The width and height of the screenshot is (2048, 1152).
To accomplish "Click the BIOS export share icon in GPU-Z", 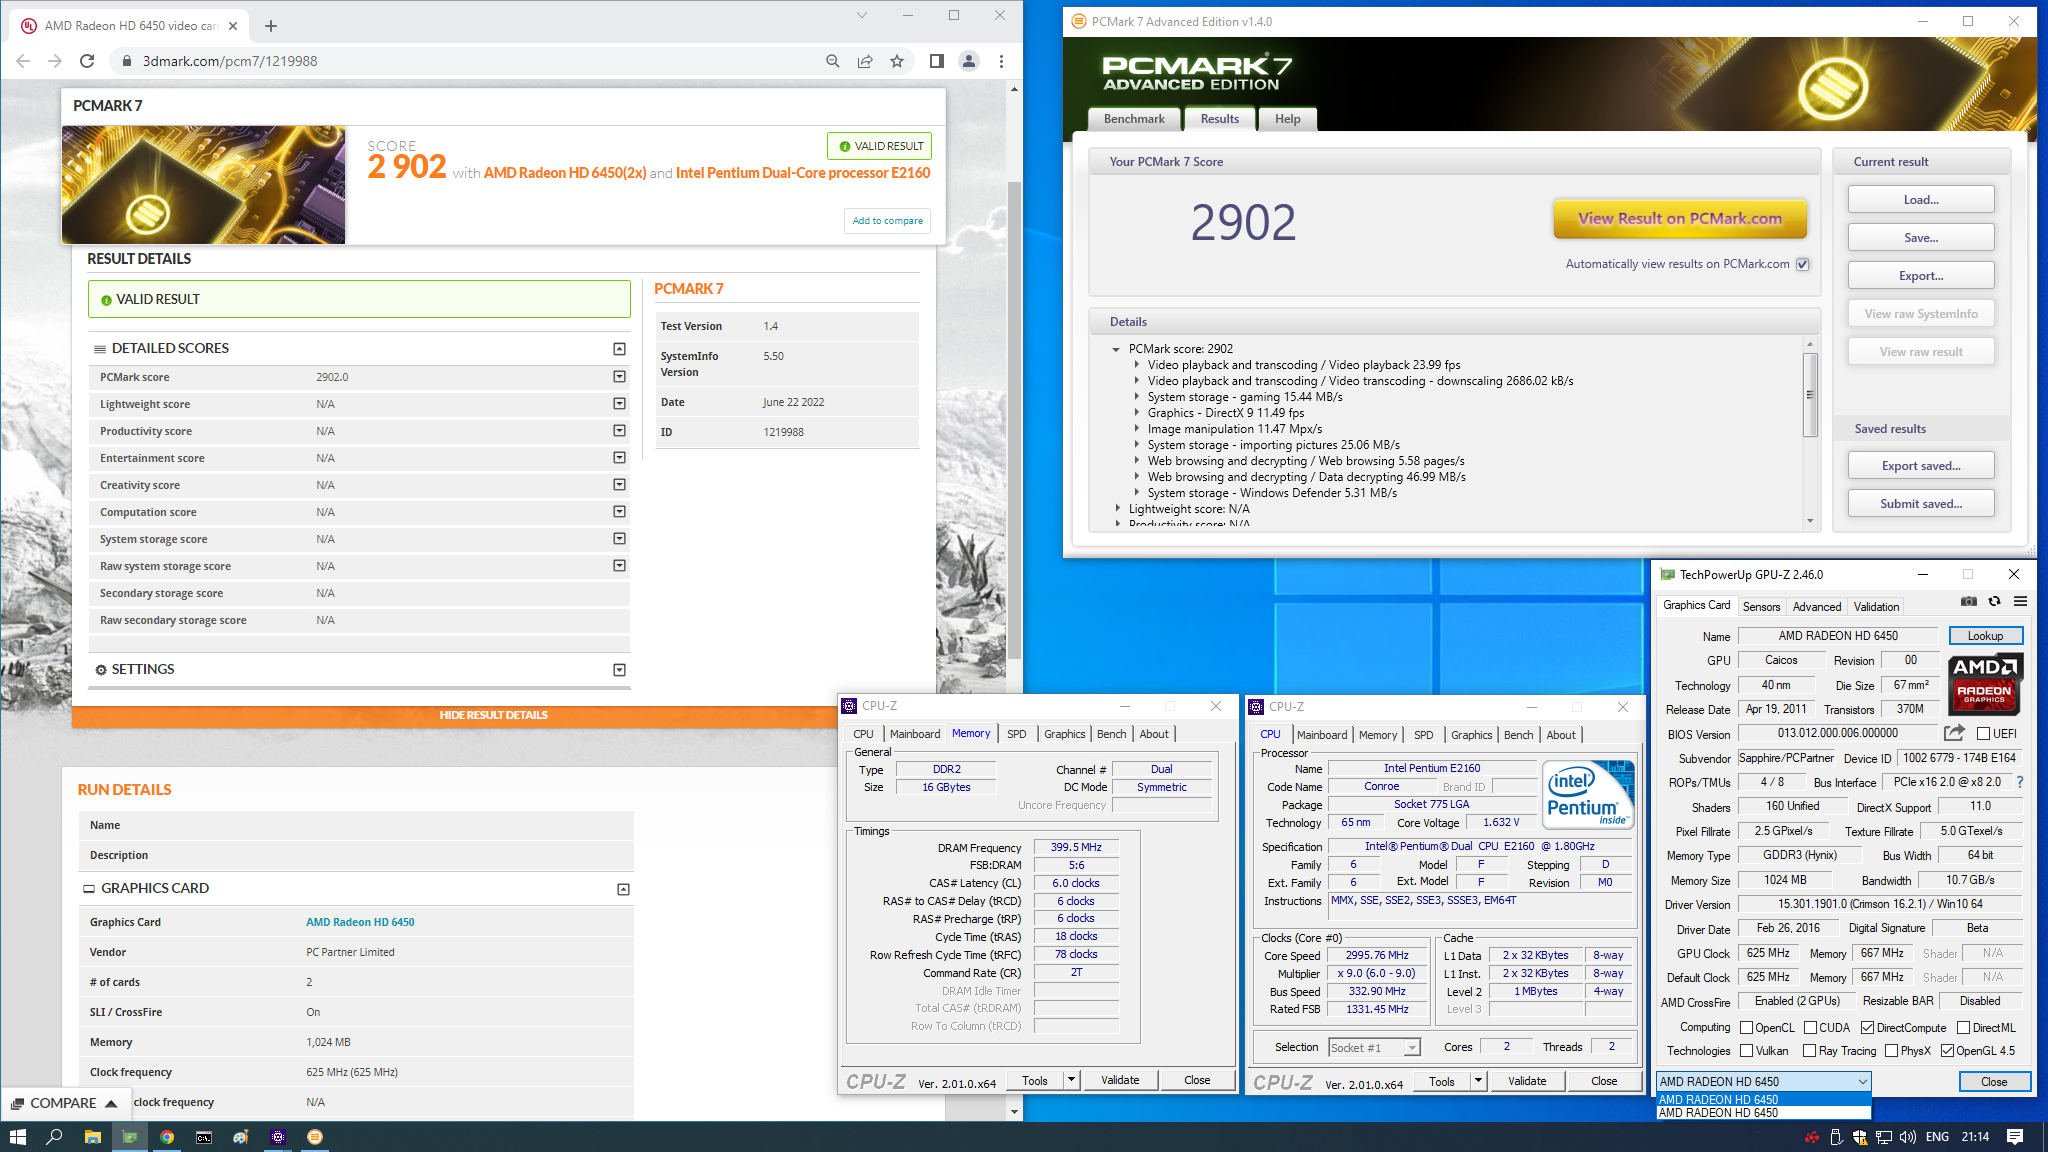I will click(x=1954, y=733).
